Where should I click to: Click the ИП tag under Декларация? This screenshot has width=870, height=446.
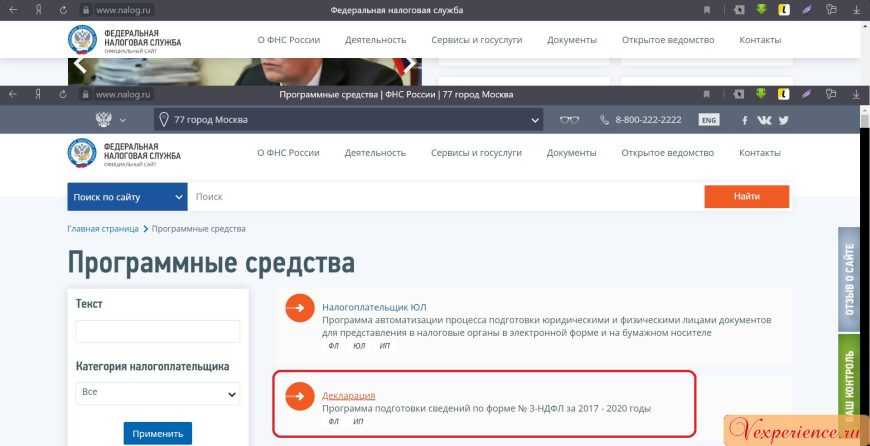(x=358, y=421)
